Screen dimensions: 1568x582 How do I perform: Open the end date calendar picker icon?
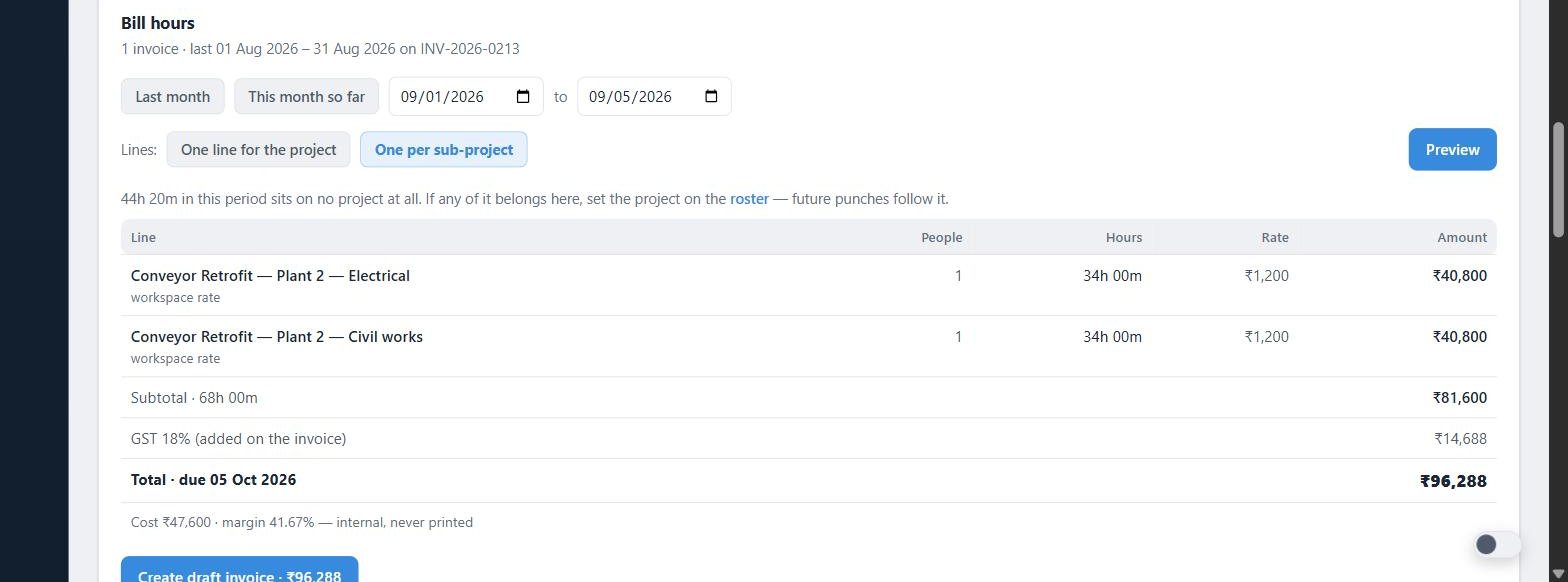[x=711, y=96]
